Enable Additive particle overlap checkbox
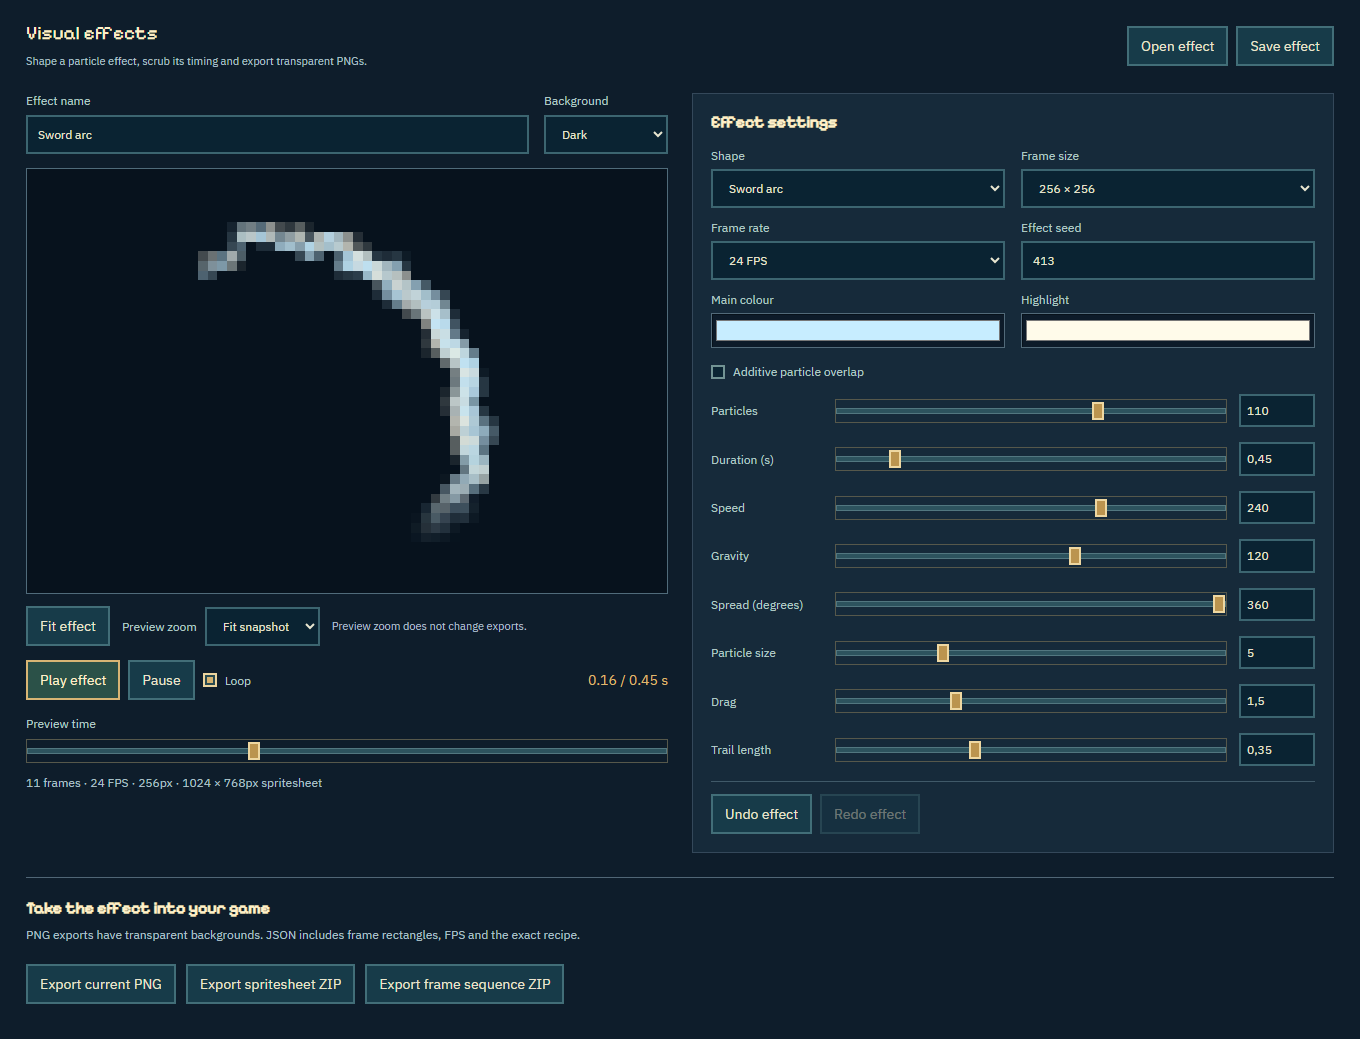The image size is (1360, 1039). point(718,372)
